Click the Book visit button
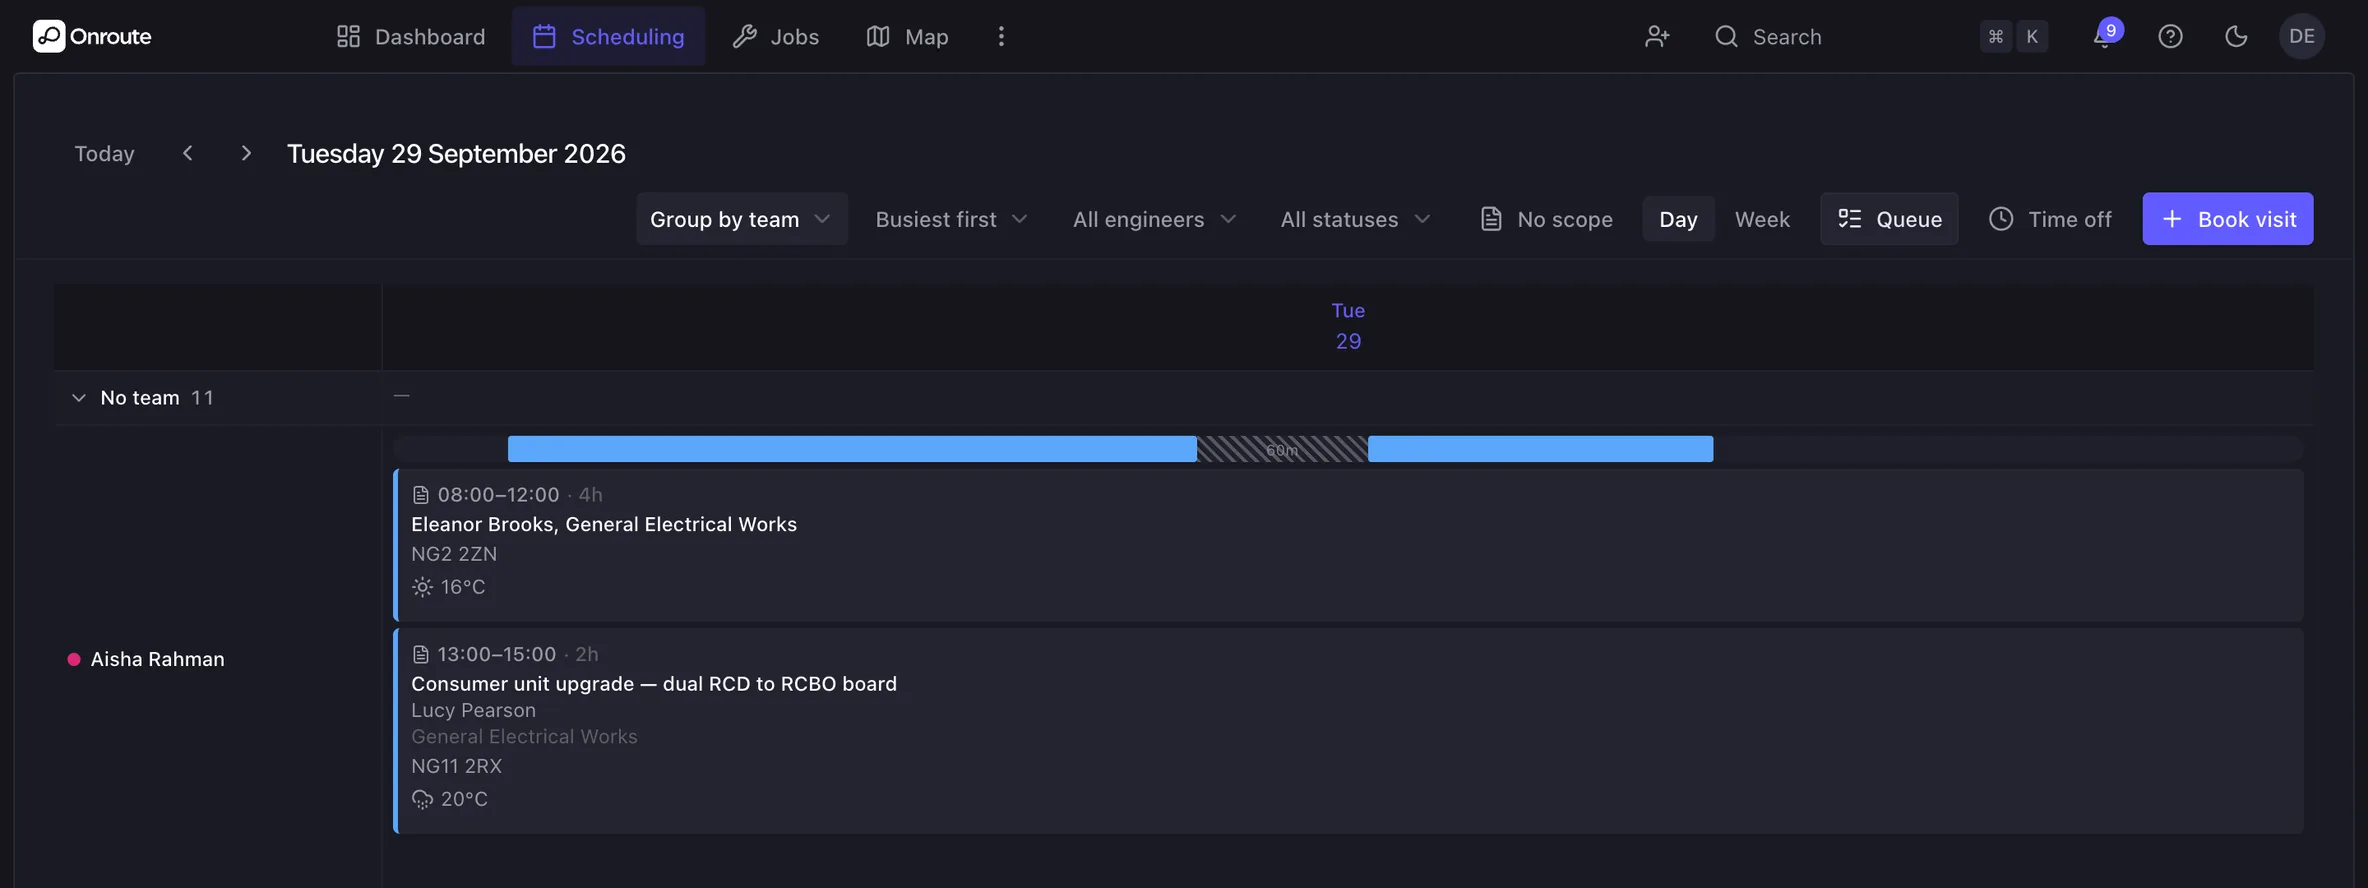 tap(2228, 219)
